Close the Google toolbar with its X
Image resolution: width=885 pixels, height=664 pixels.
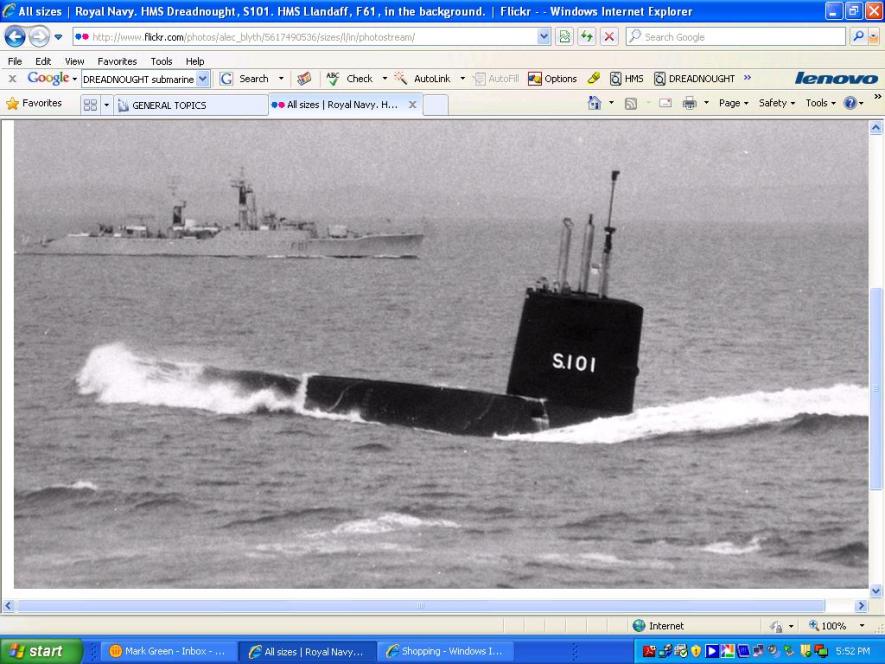click(x=13, y=79)
